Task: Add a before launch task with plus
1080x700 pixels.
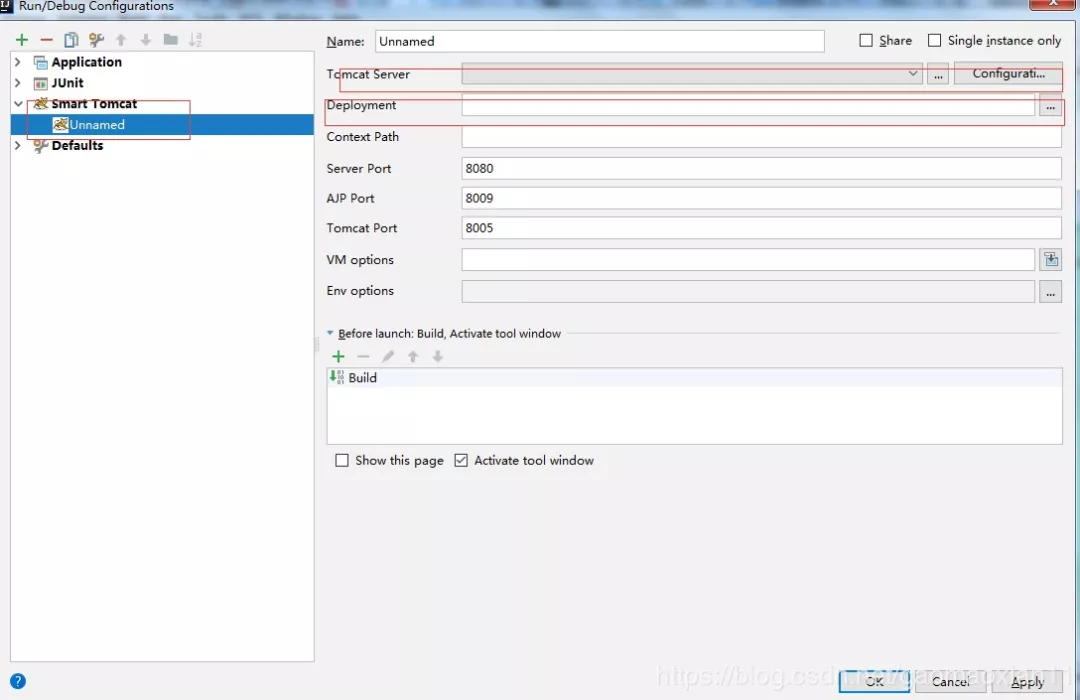Action: (x=338, y=356)
